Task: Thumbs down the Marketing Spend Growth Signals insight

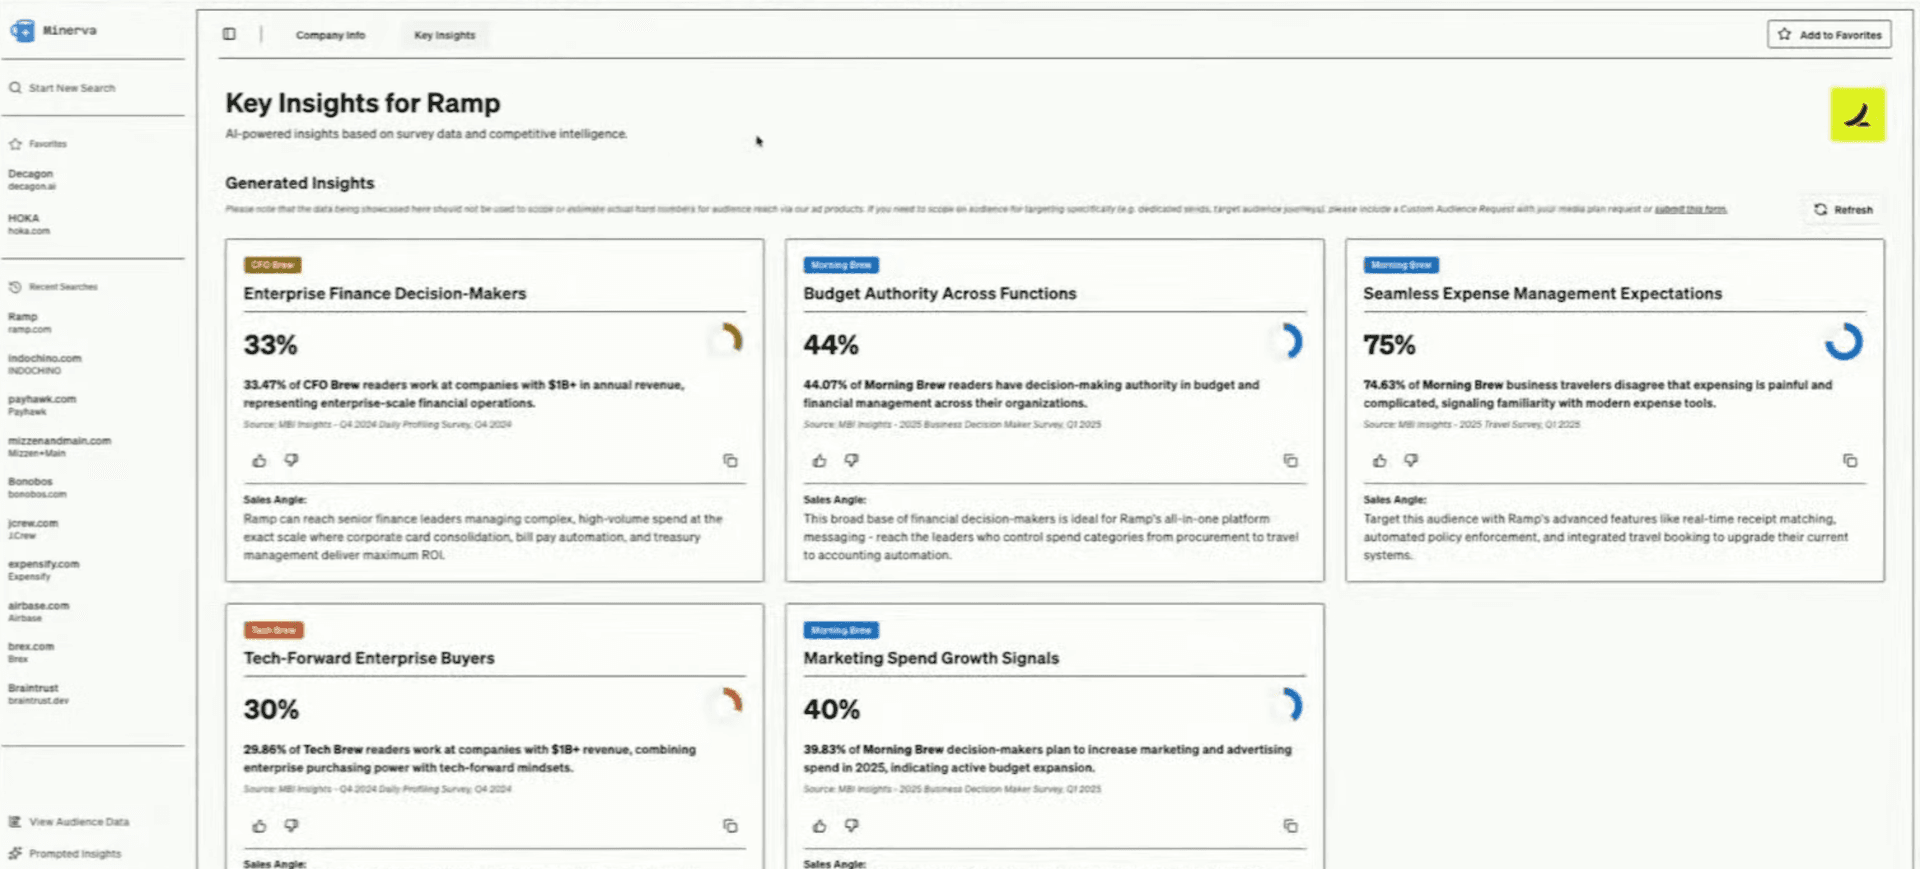Action: click(851, 826)
